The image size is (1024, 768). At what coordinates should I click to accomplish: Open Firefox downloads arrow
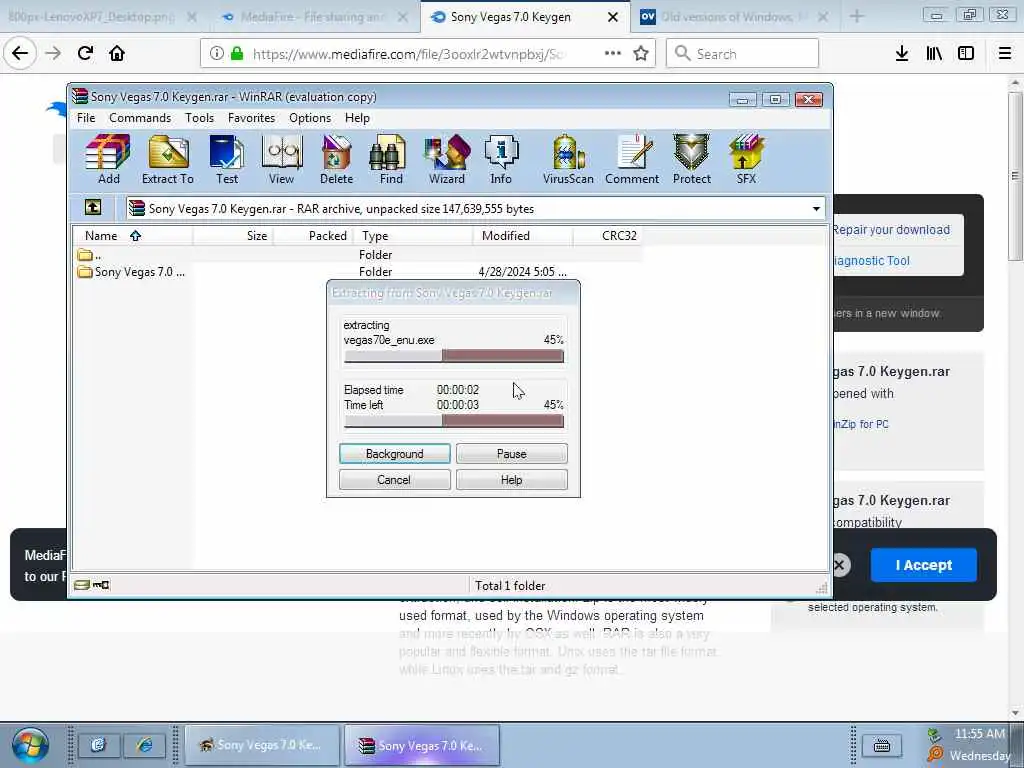coord(902,54)
